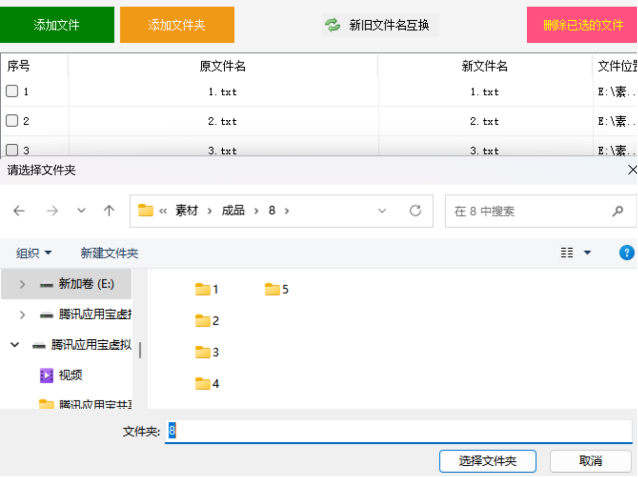638x477 pixels.
Task: Open the address bar history dropdown
Action: tap(382, 211)
